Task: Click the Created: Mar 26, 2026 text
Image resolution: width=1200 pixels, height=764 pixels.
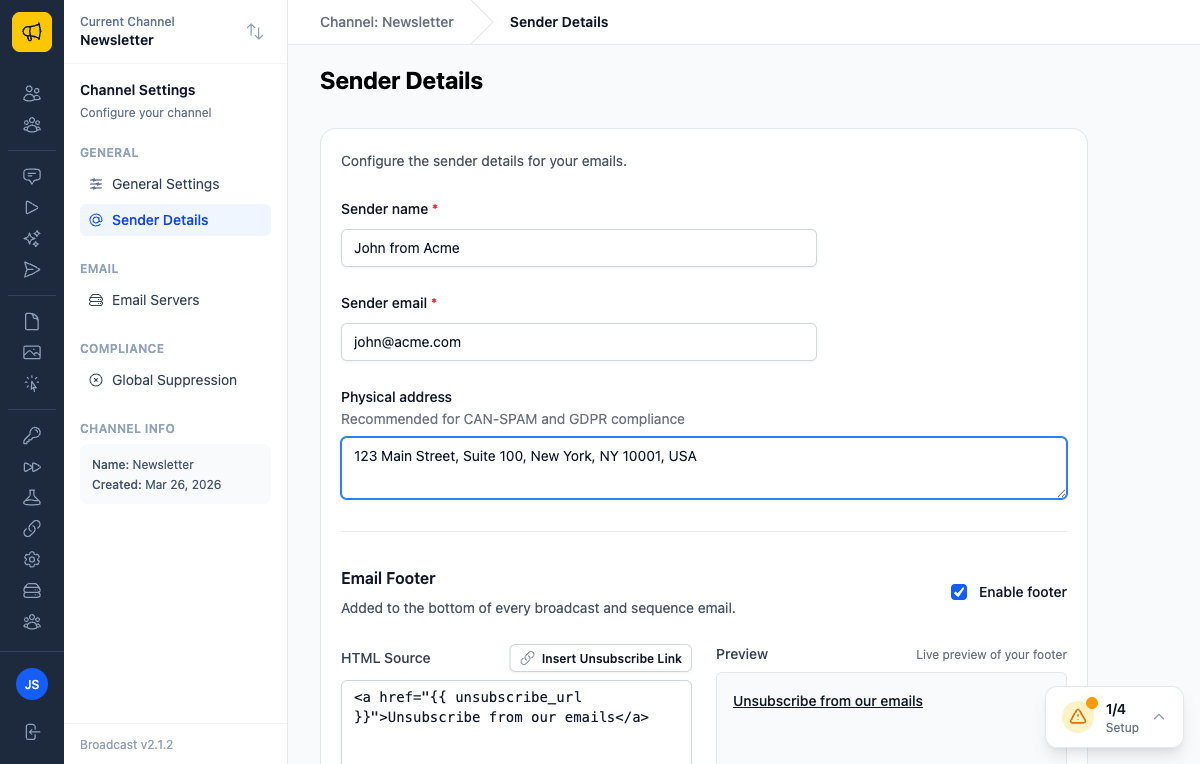Action: (x=157, y=485)
